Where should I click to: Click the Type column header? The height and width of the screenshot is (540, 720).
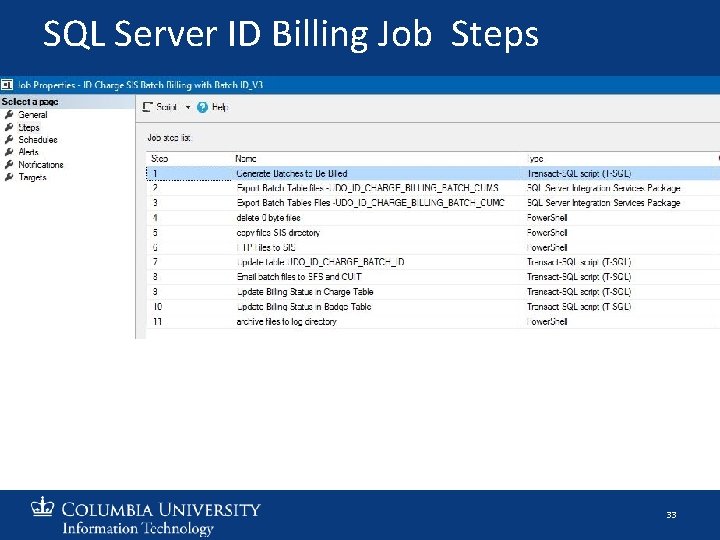click(x=535, y=158)
